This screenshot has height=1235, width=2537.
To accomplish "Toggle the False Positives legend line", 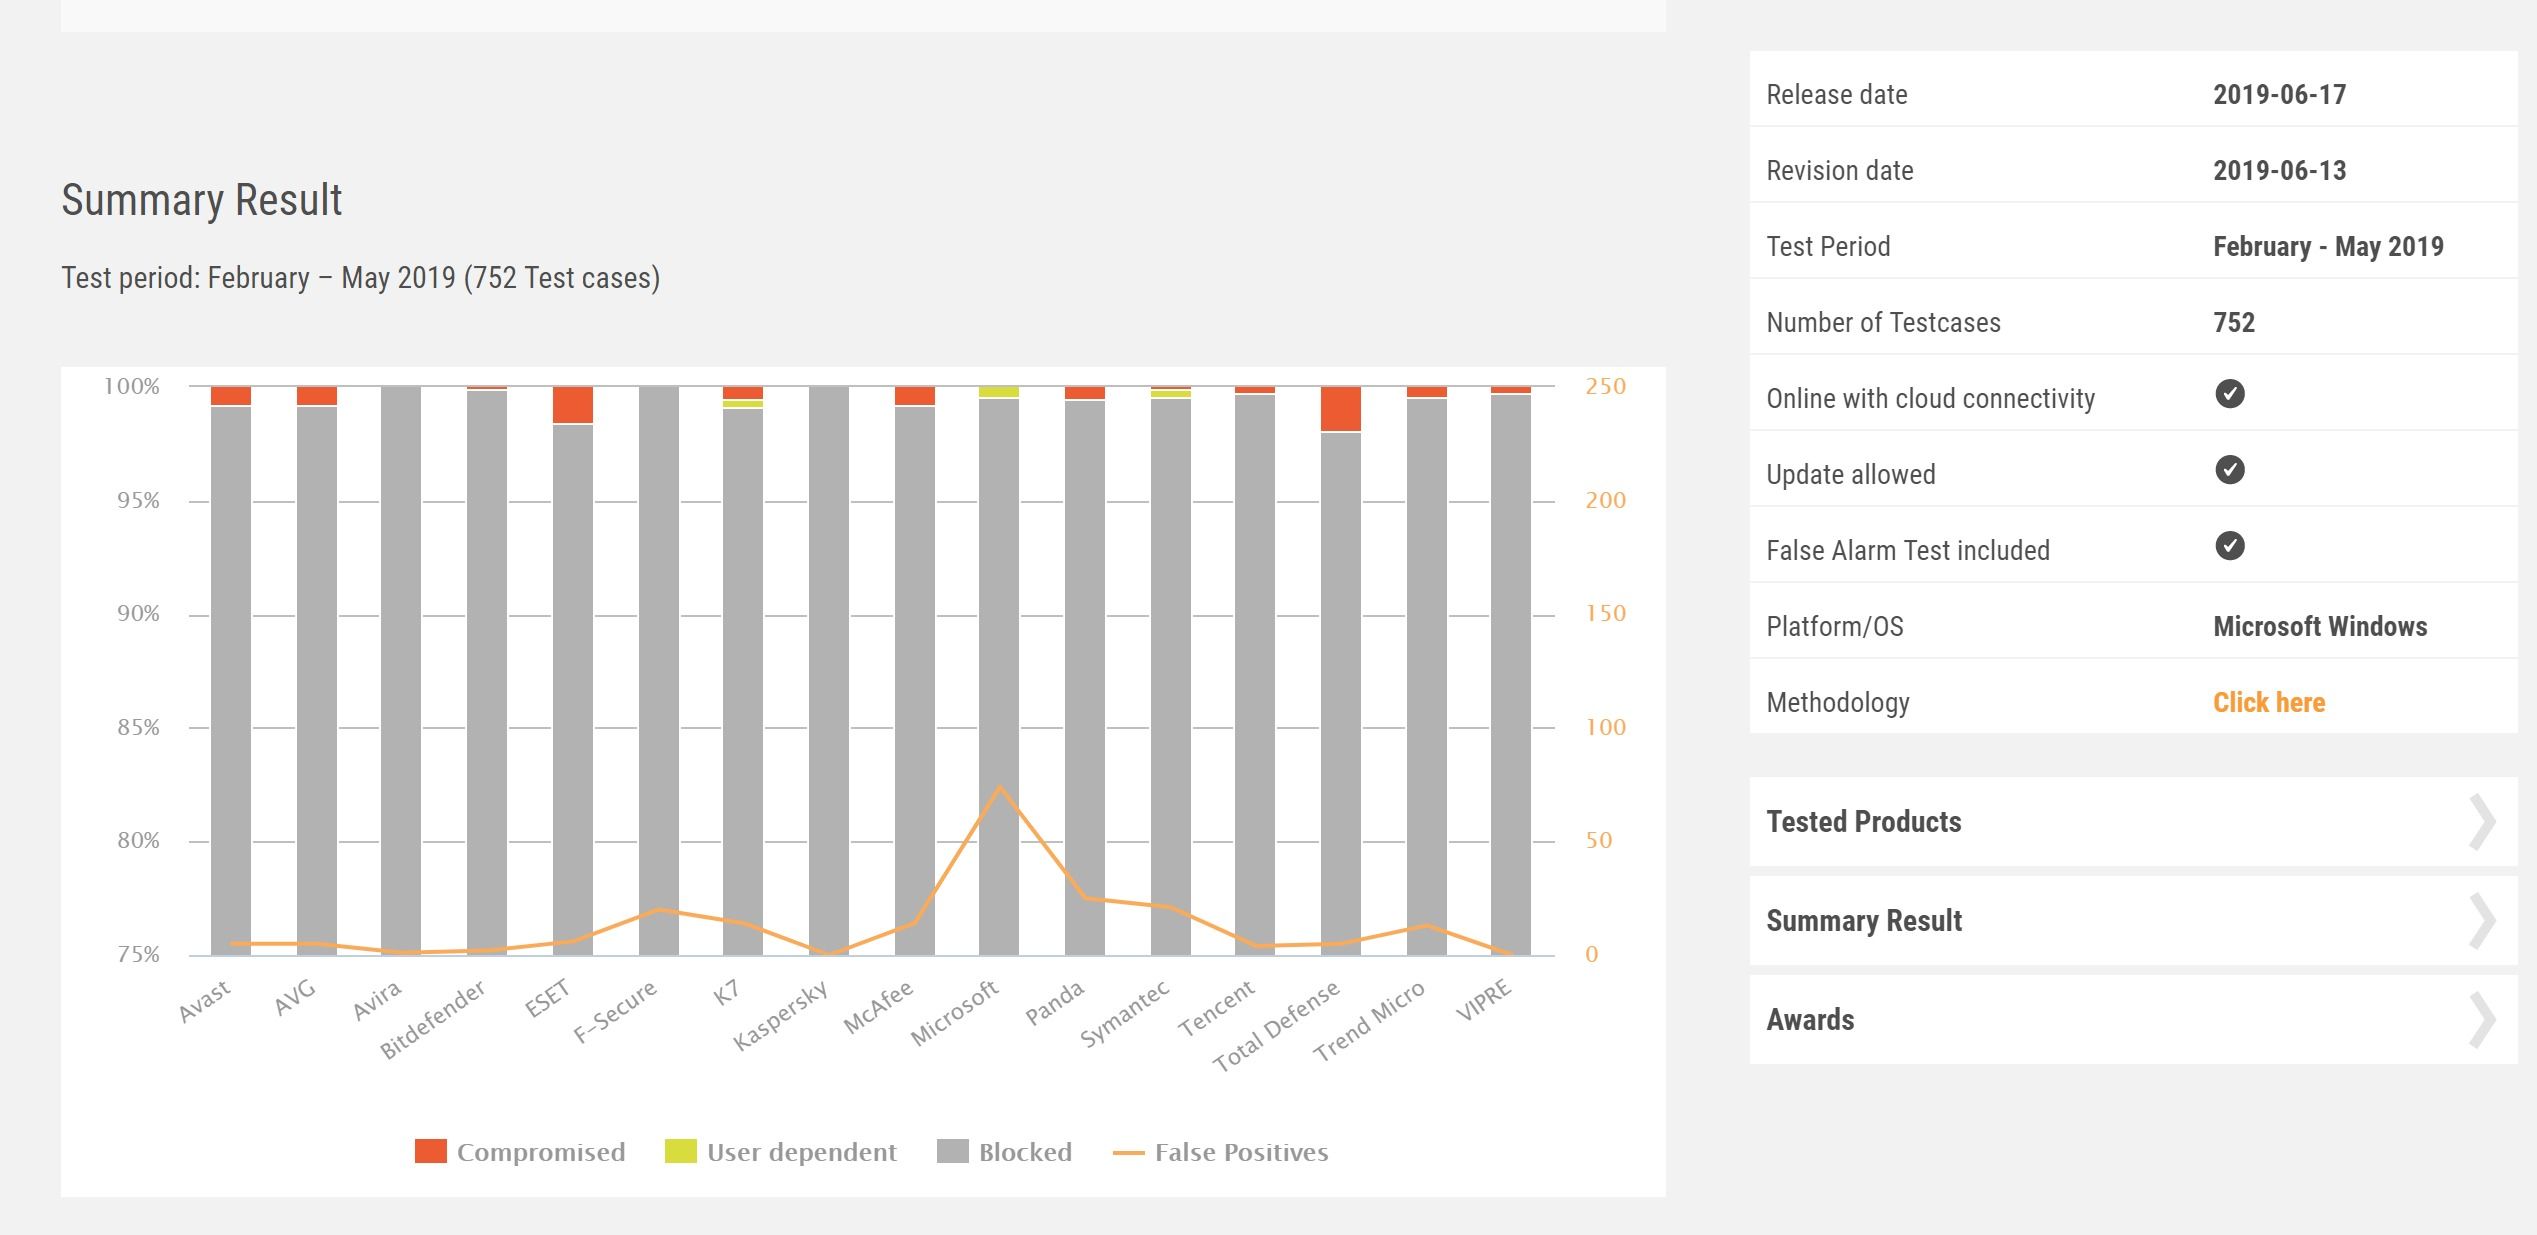I will point(1128,1153).
